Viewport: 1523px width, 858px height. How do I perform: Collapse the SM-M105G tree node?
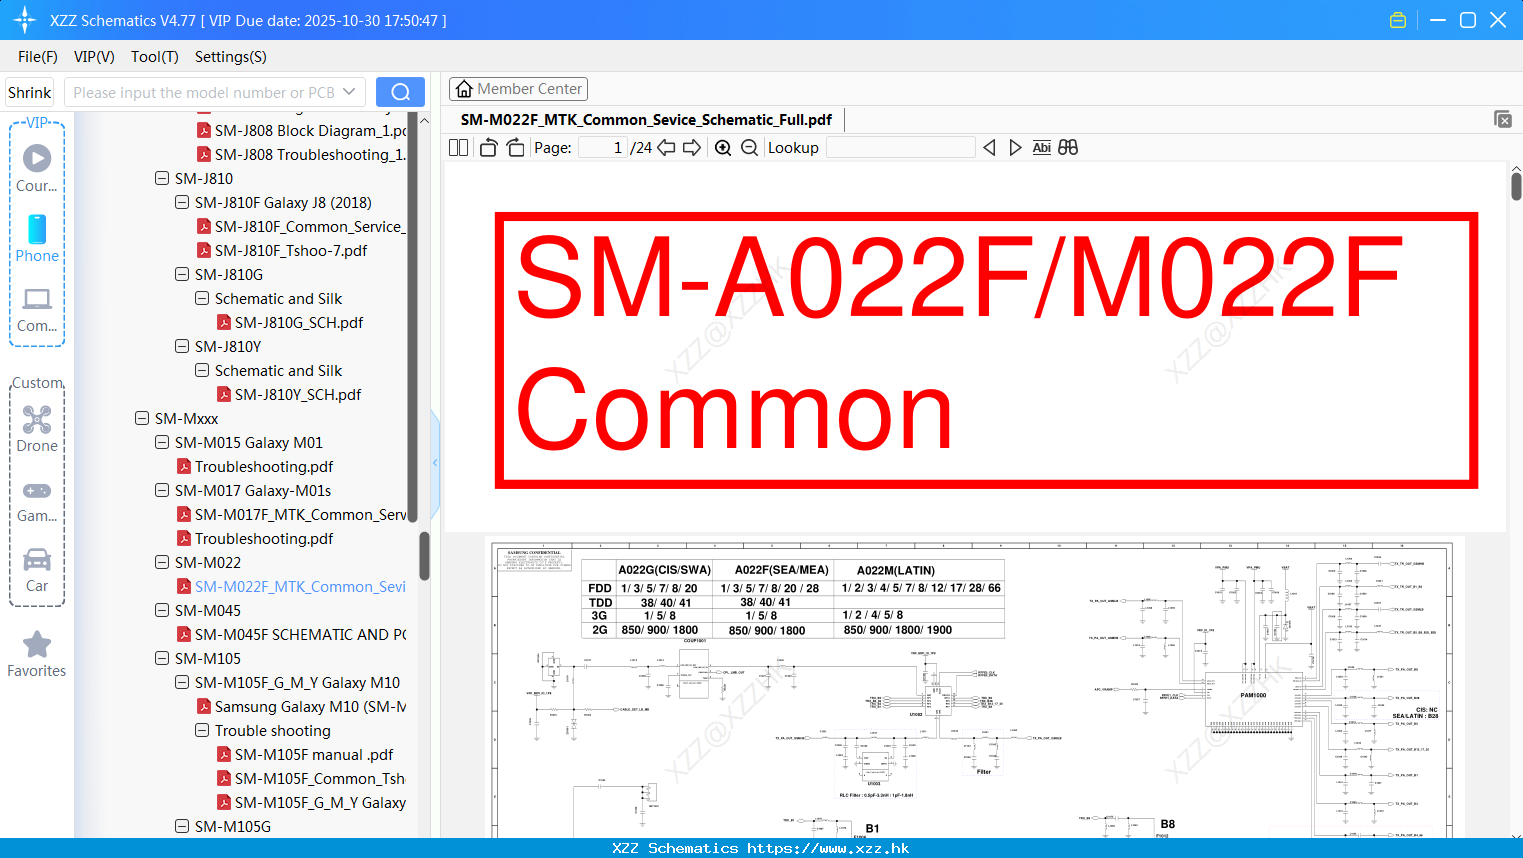click(182, 826)
